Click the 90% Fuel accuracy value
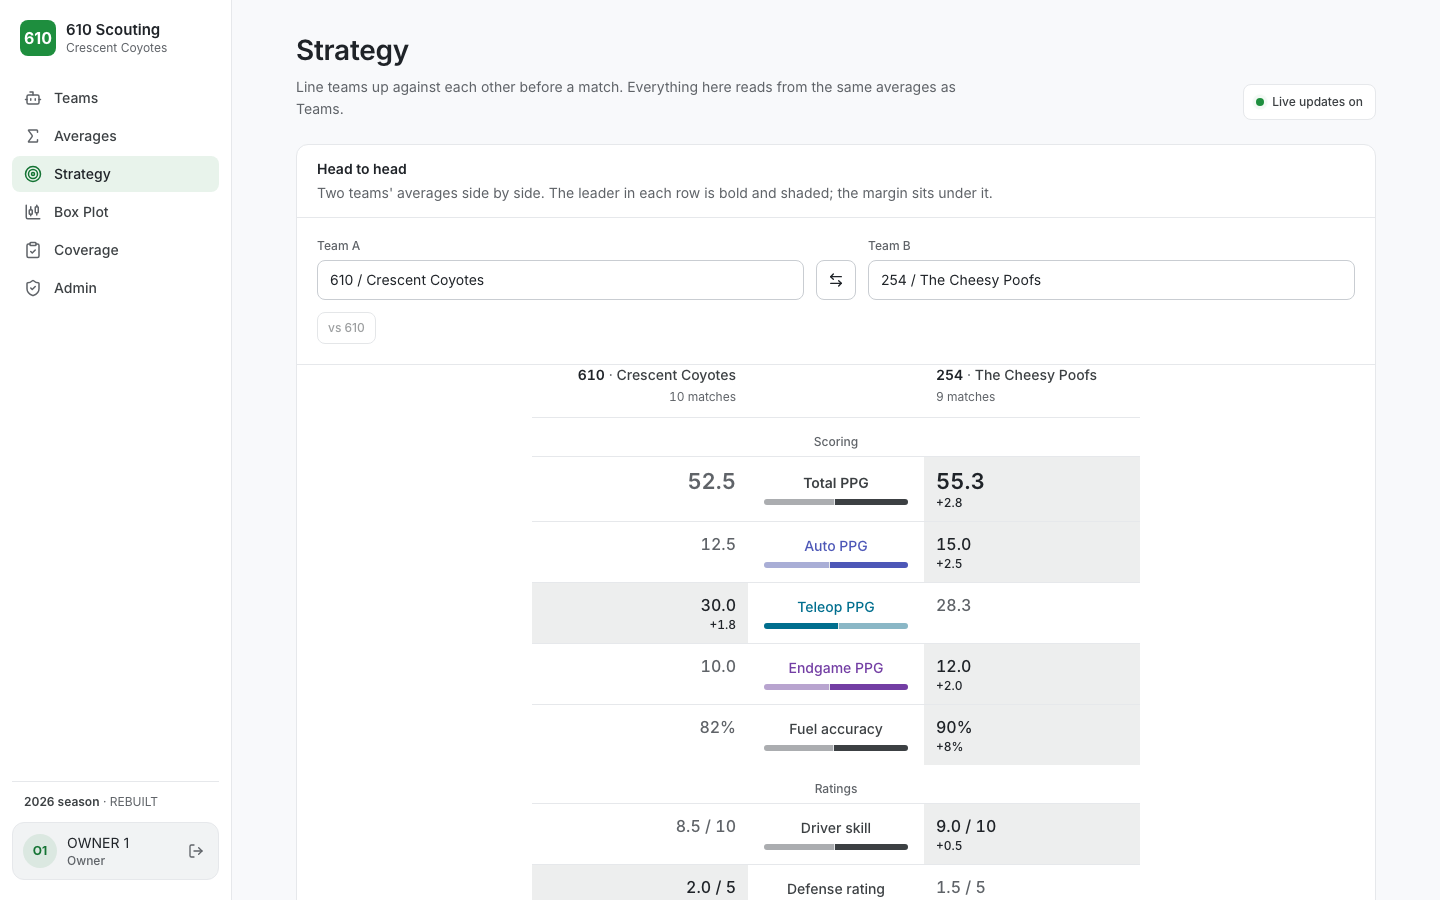Viewport: 1440px width, 900px height. 954,727
